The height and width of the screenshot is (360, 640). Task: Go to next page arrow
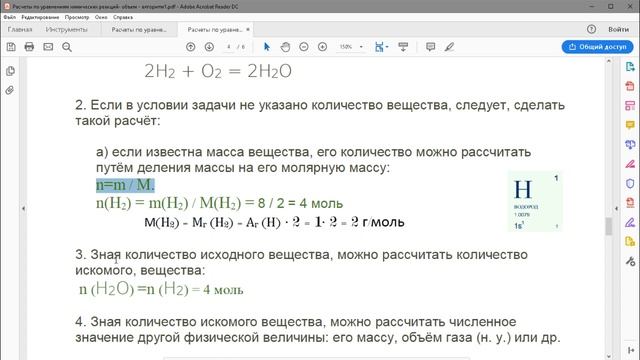(x=209, y=47)
